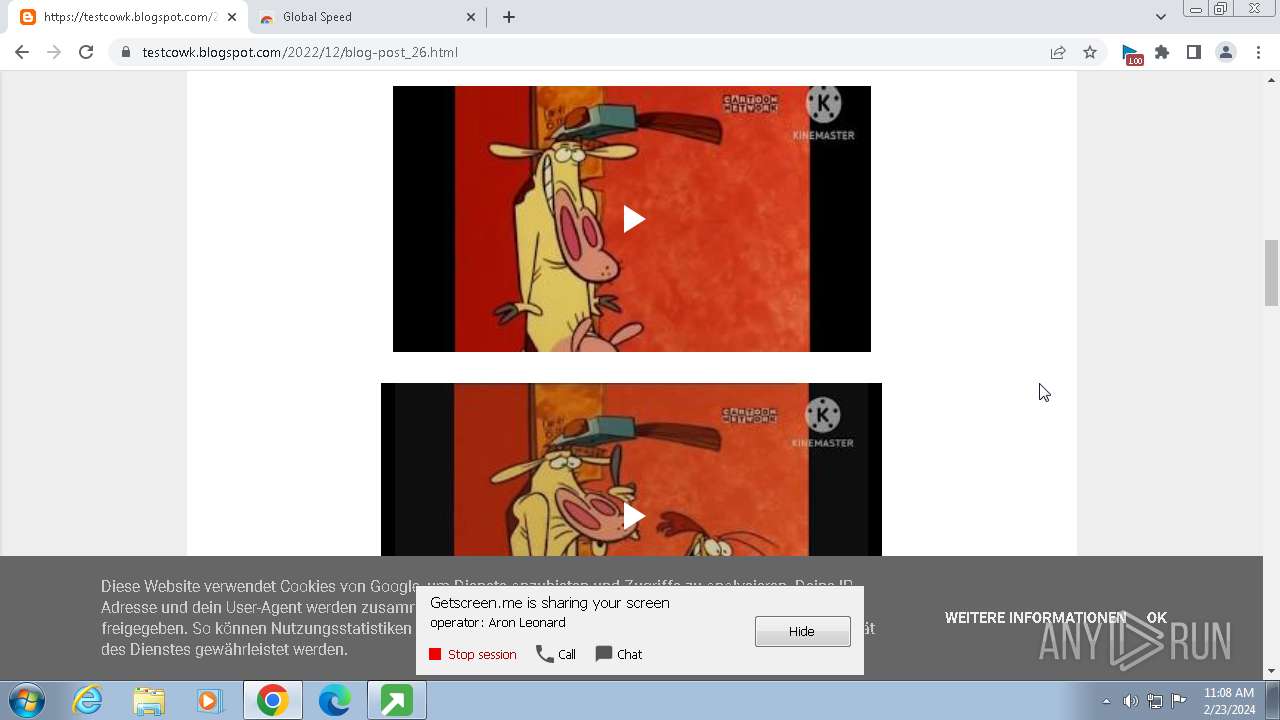
Task: Open Getscreen.me green arrow taskbar icon
Action: 396,701
